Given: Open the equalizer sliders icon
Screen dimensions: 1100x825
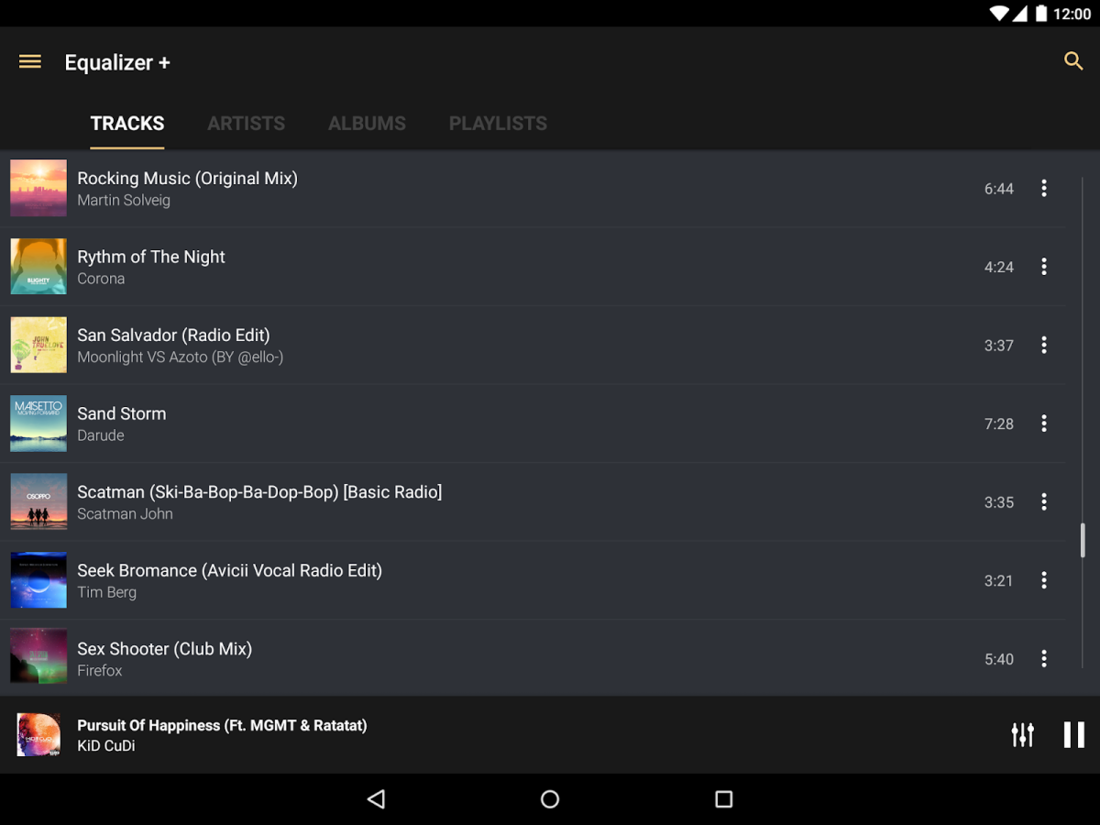Looking at the screenshot, I should click(1022, 735).
